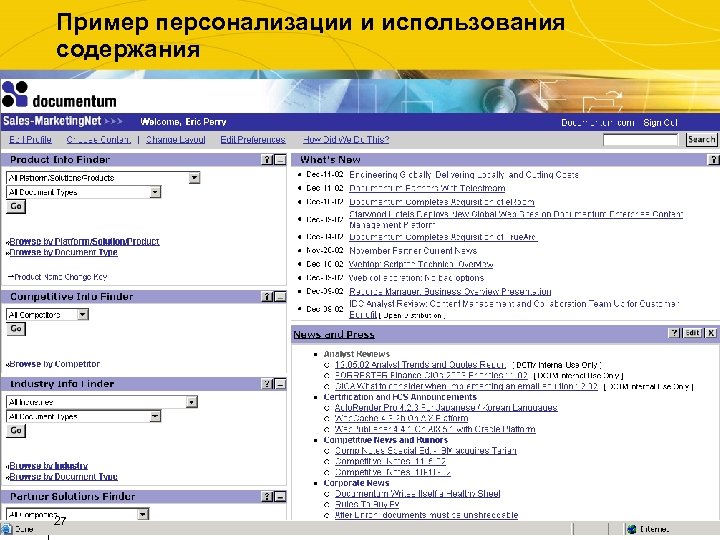720x540 pixels.
Task: Open help for Competitive Info Finder panel
Action: [x=267, y=297]
